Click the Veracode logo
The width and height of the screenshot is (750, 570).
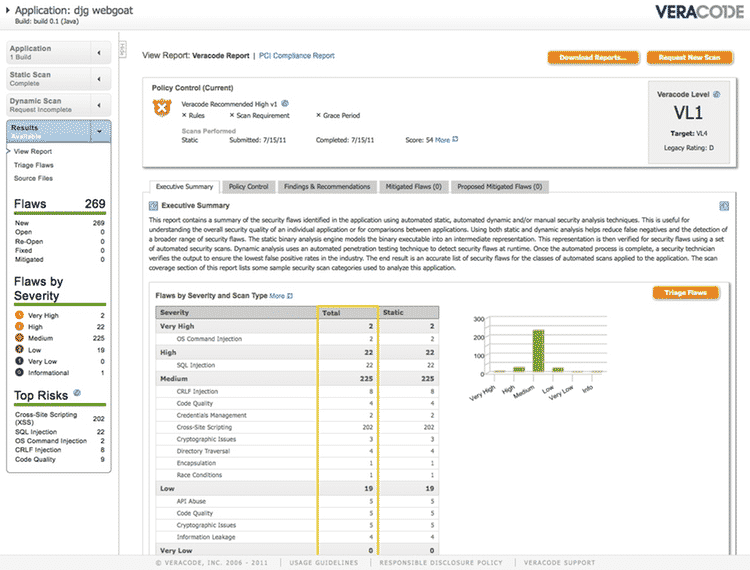click(699, 12)
